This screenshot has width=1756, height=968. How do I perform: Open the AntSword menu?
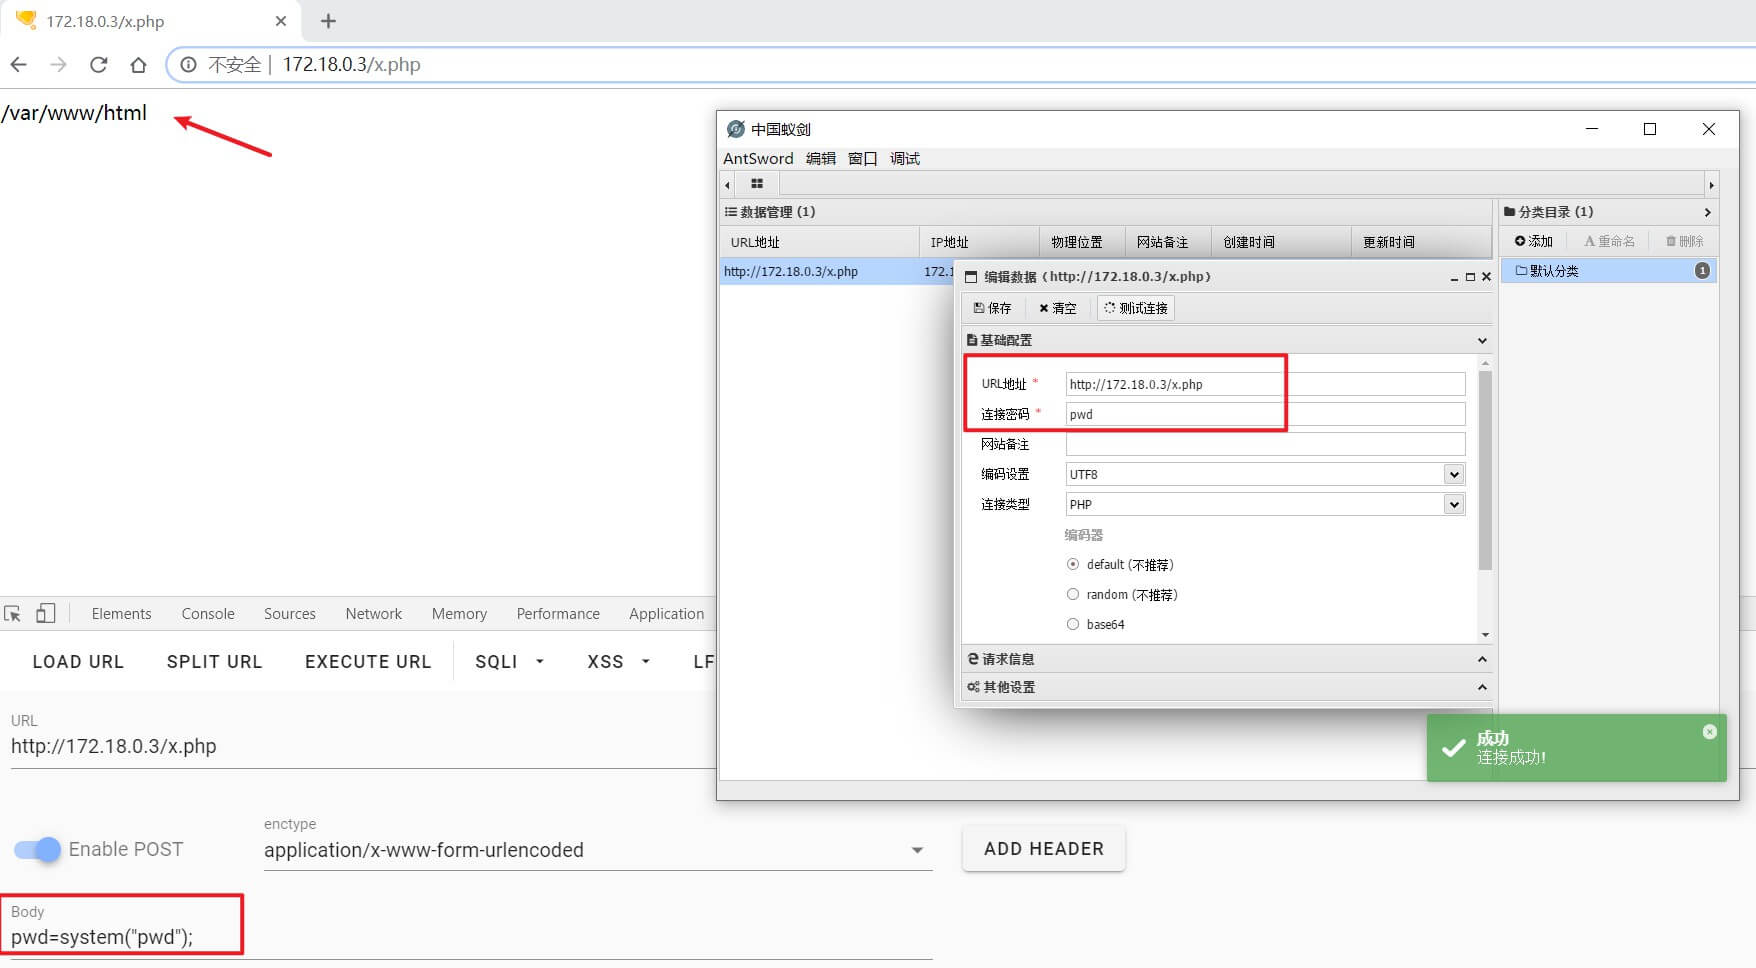758,159
